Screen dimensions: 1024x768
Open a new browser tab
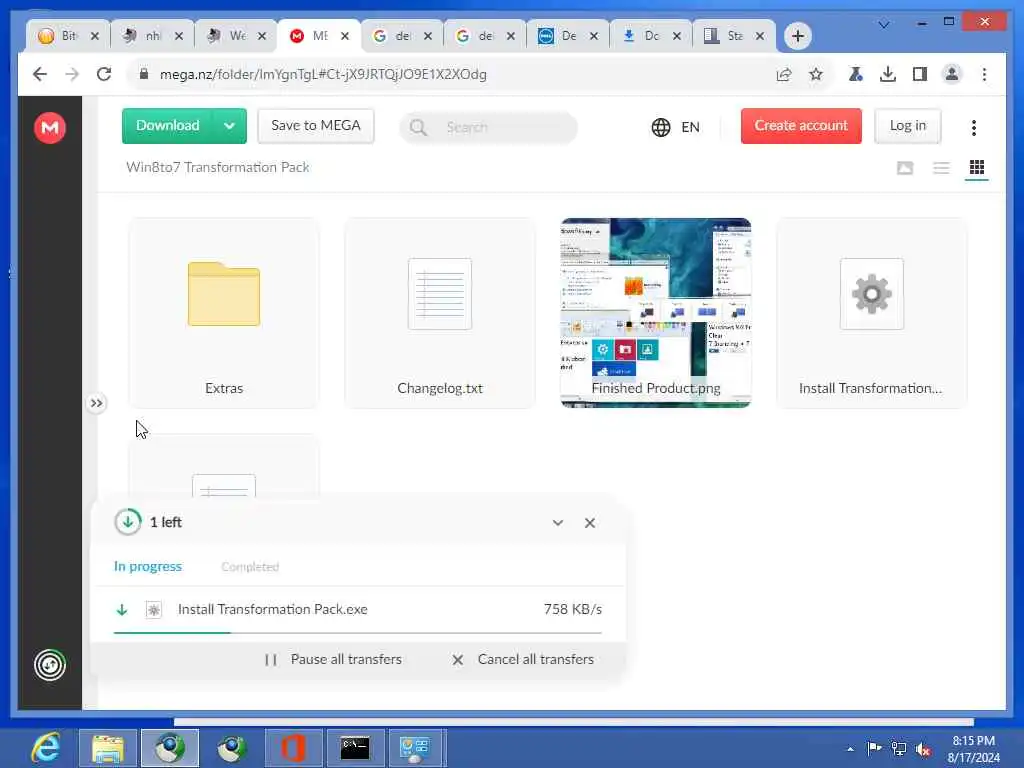(x=797, y=36)
